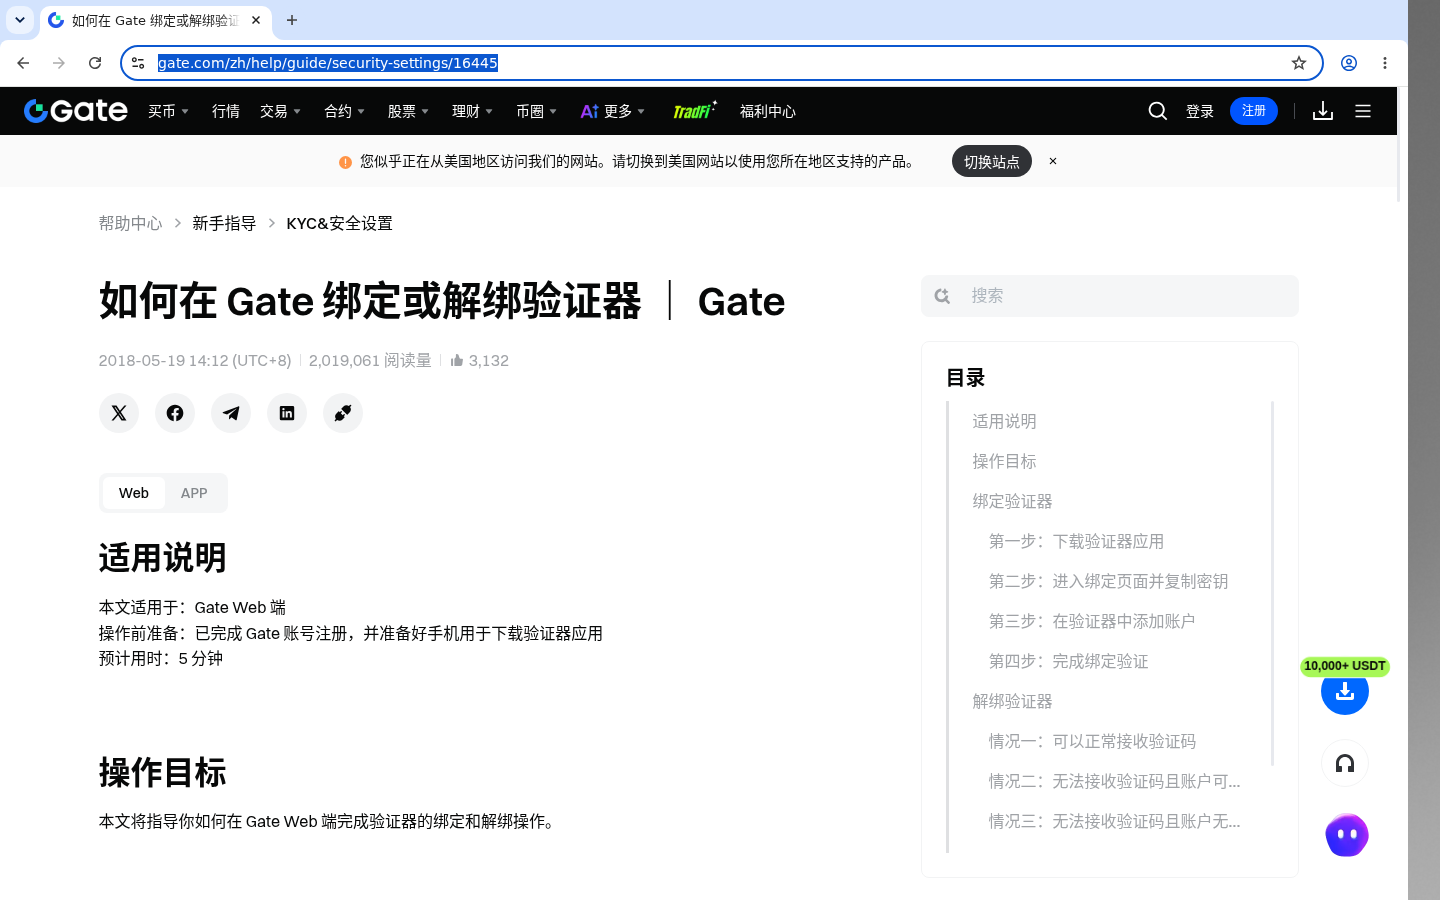Switch to the Web tab
The height and width of the screenshot is (900, 1440).
[134, 493]
